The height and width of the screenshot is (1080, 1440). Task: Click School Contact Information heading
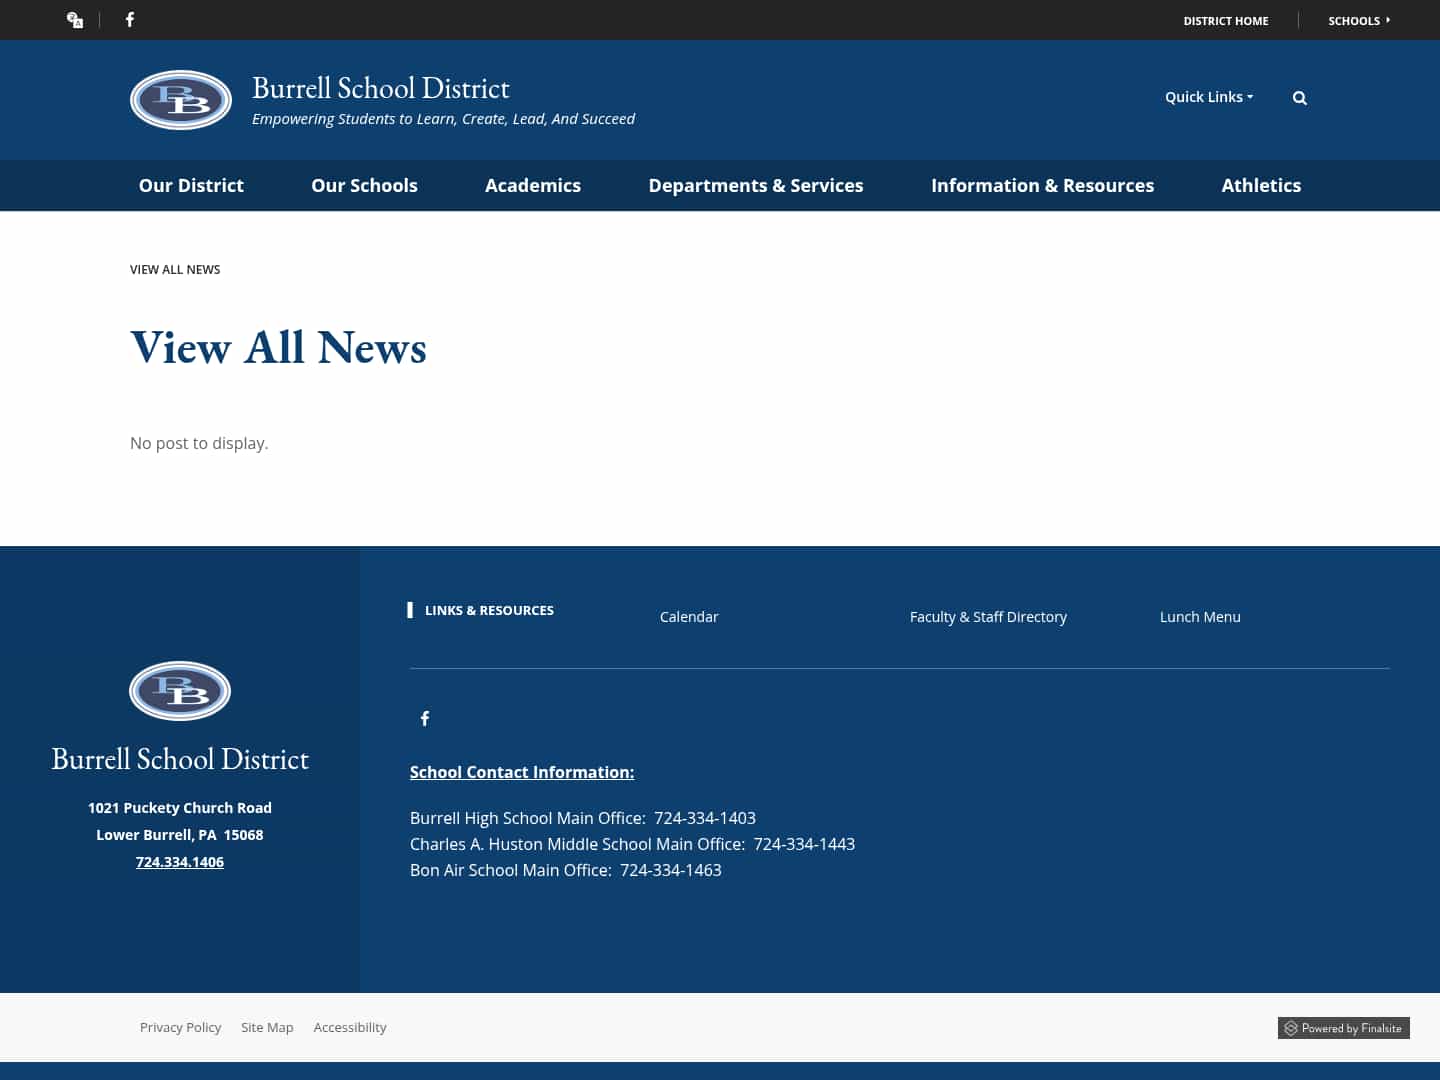click(522, 772)
